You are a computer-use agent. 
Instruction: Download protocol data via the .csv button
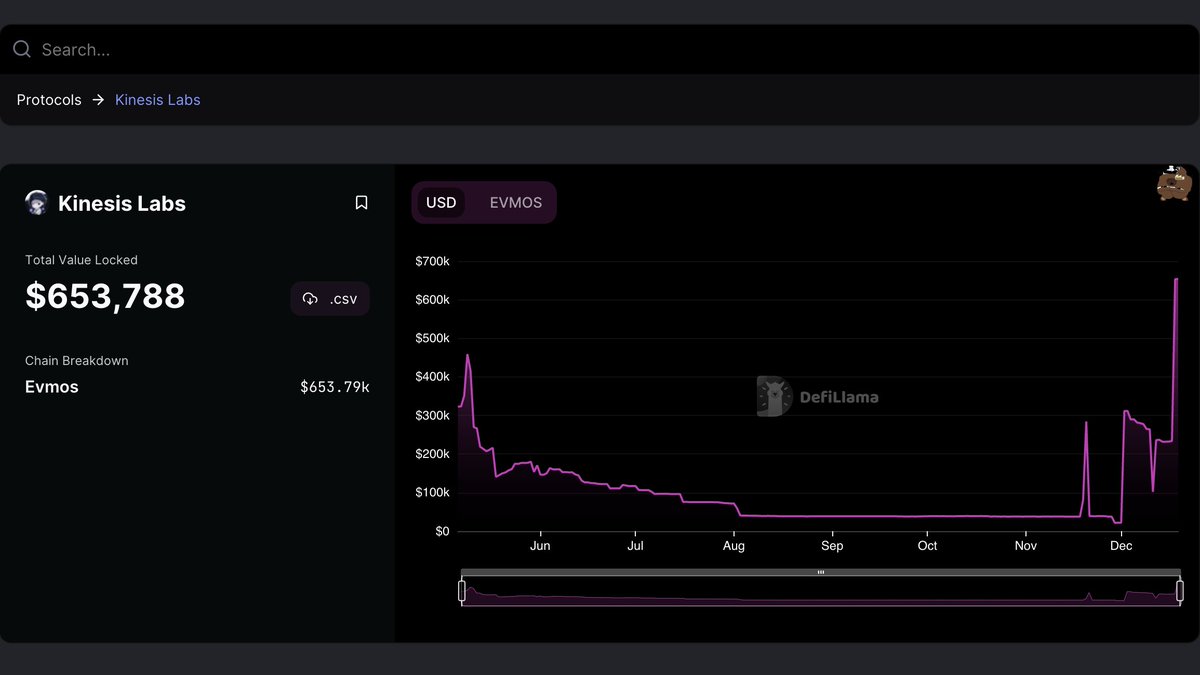coord(330,298)
